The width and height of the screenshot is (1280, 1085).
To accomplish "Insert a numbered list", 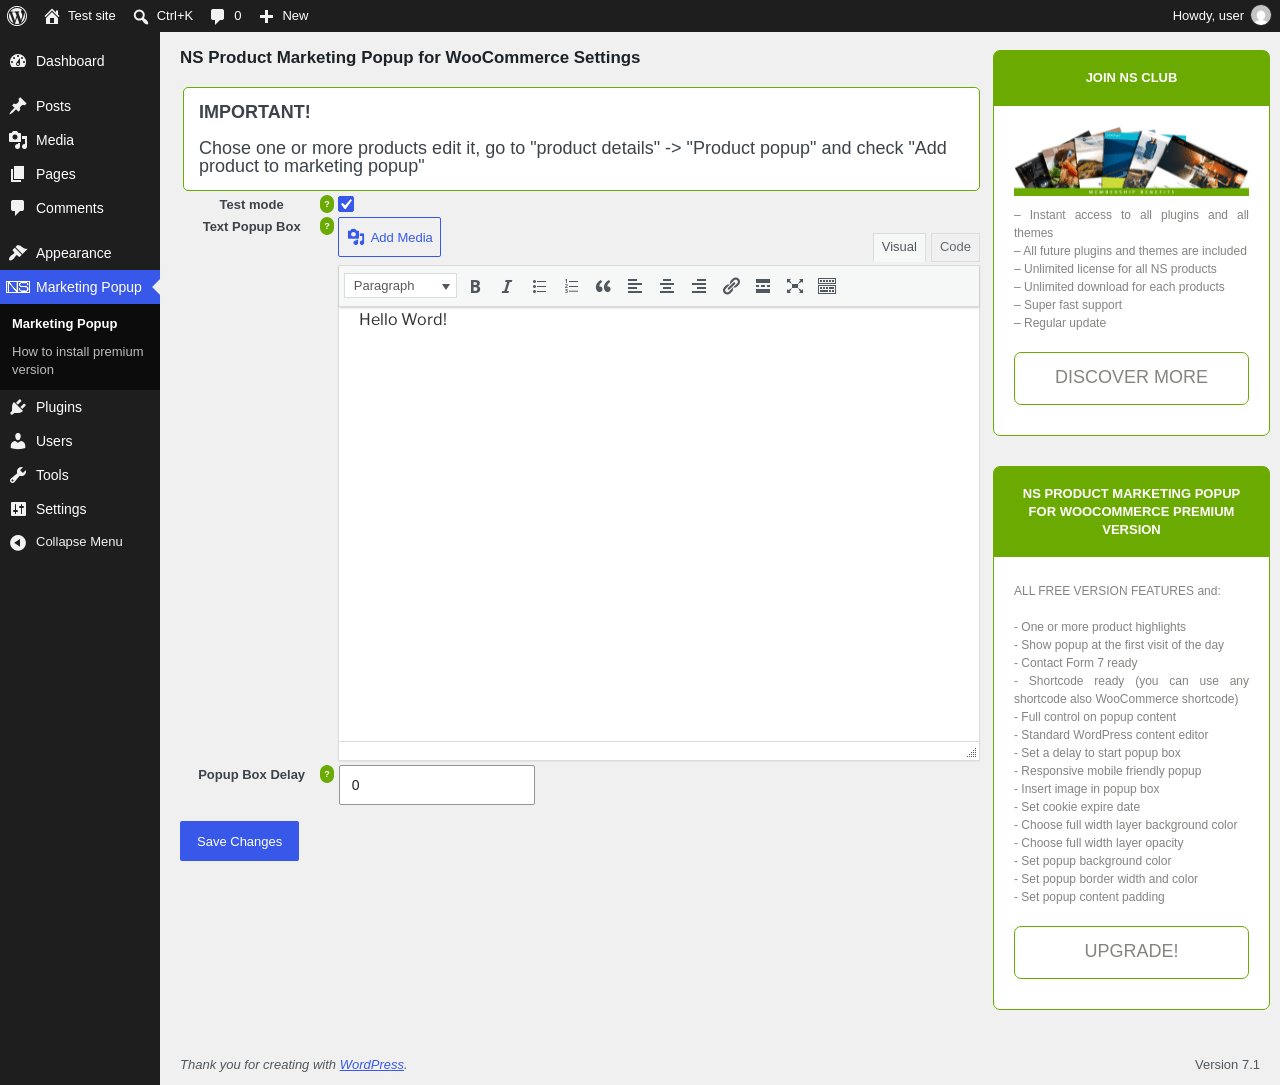I will click(571, 286).
